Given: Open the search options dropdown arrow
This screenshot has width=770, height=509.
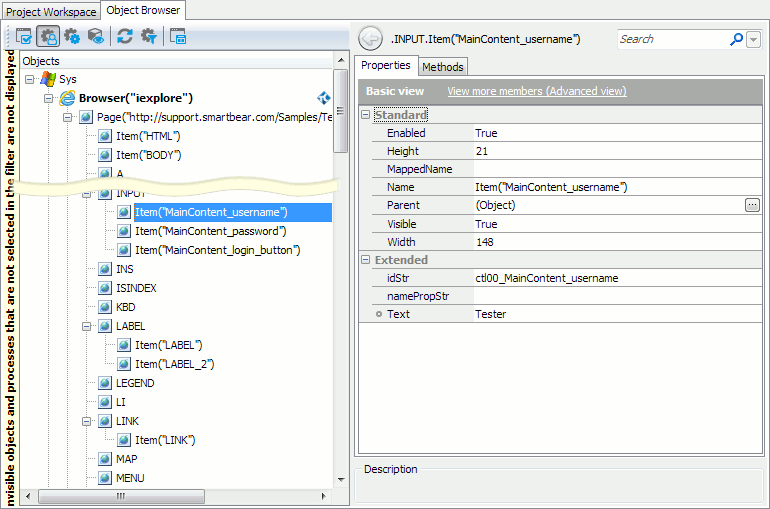Looking at the screenshot, I should point(753,39).
